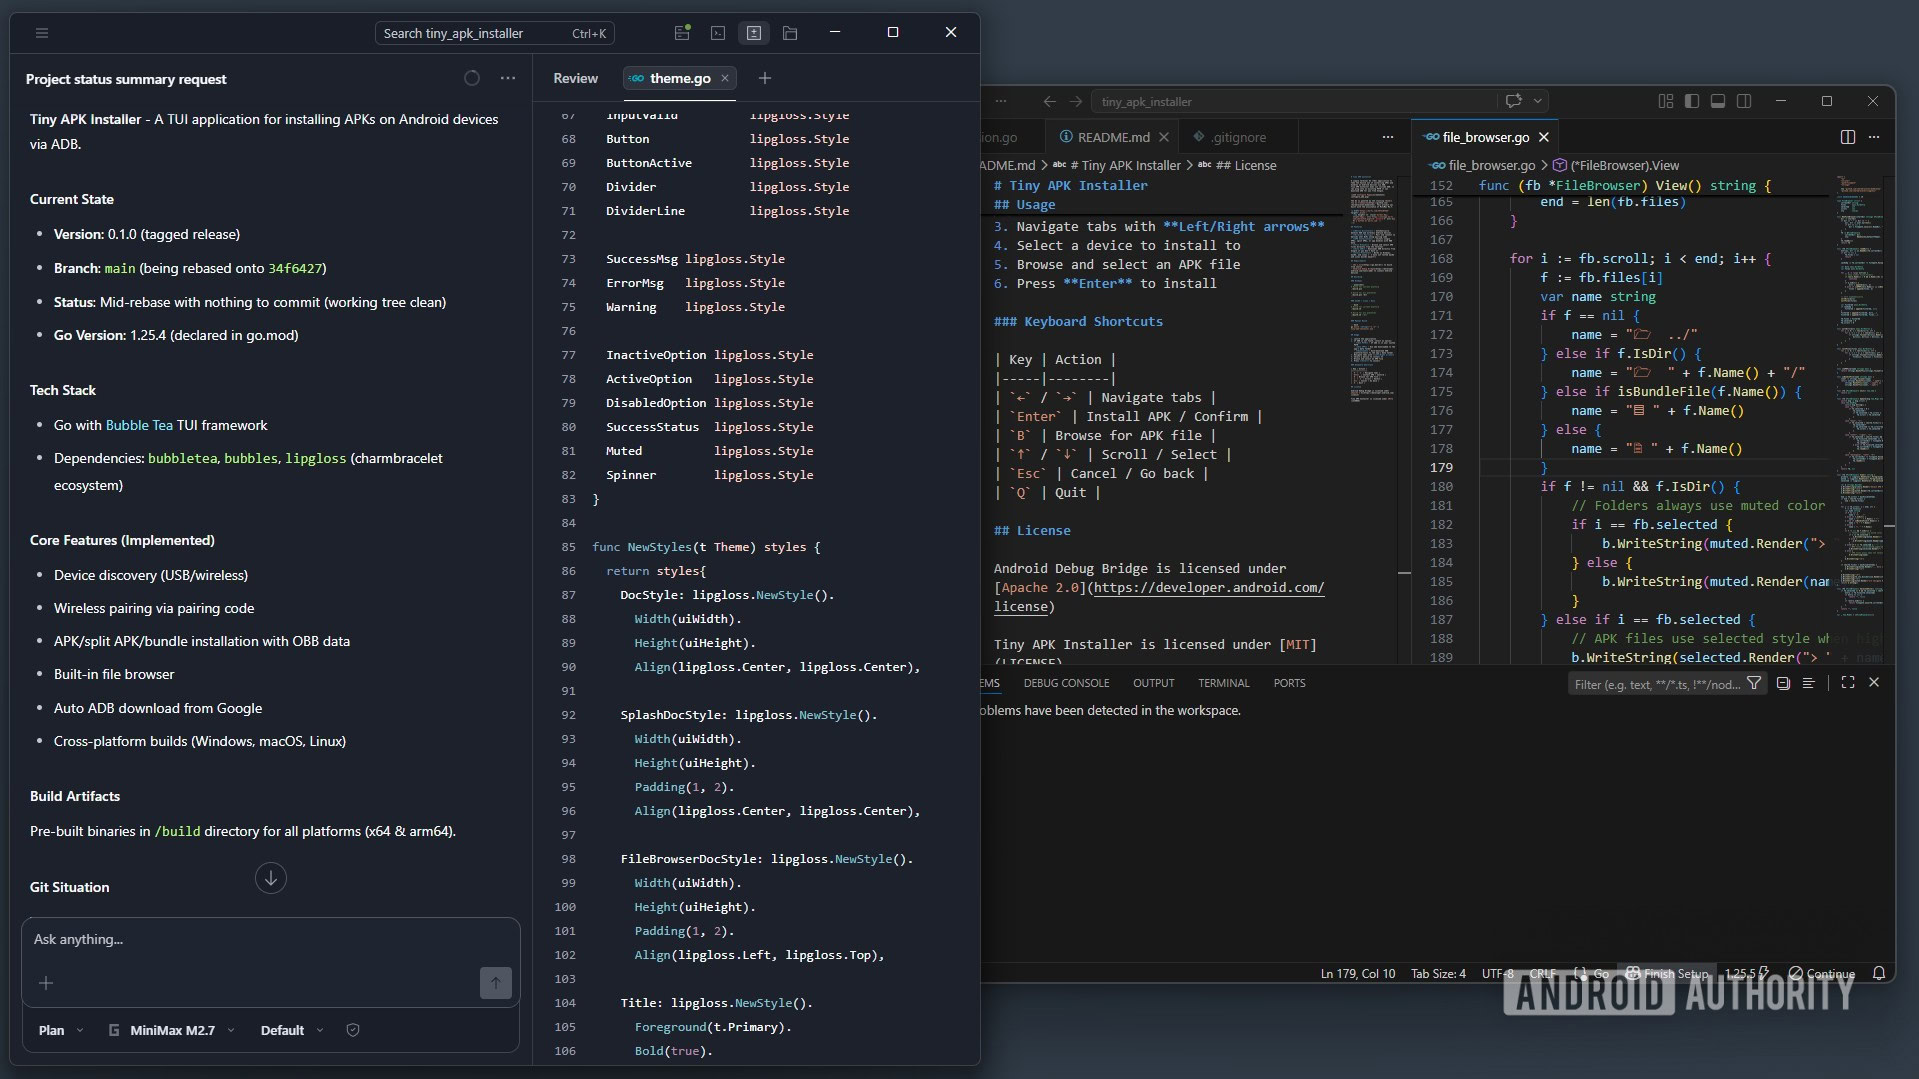1919x1079 pixels.
Task: Click the split editor icon next to file_browser.go
Action: [x=1845, y=137]
